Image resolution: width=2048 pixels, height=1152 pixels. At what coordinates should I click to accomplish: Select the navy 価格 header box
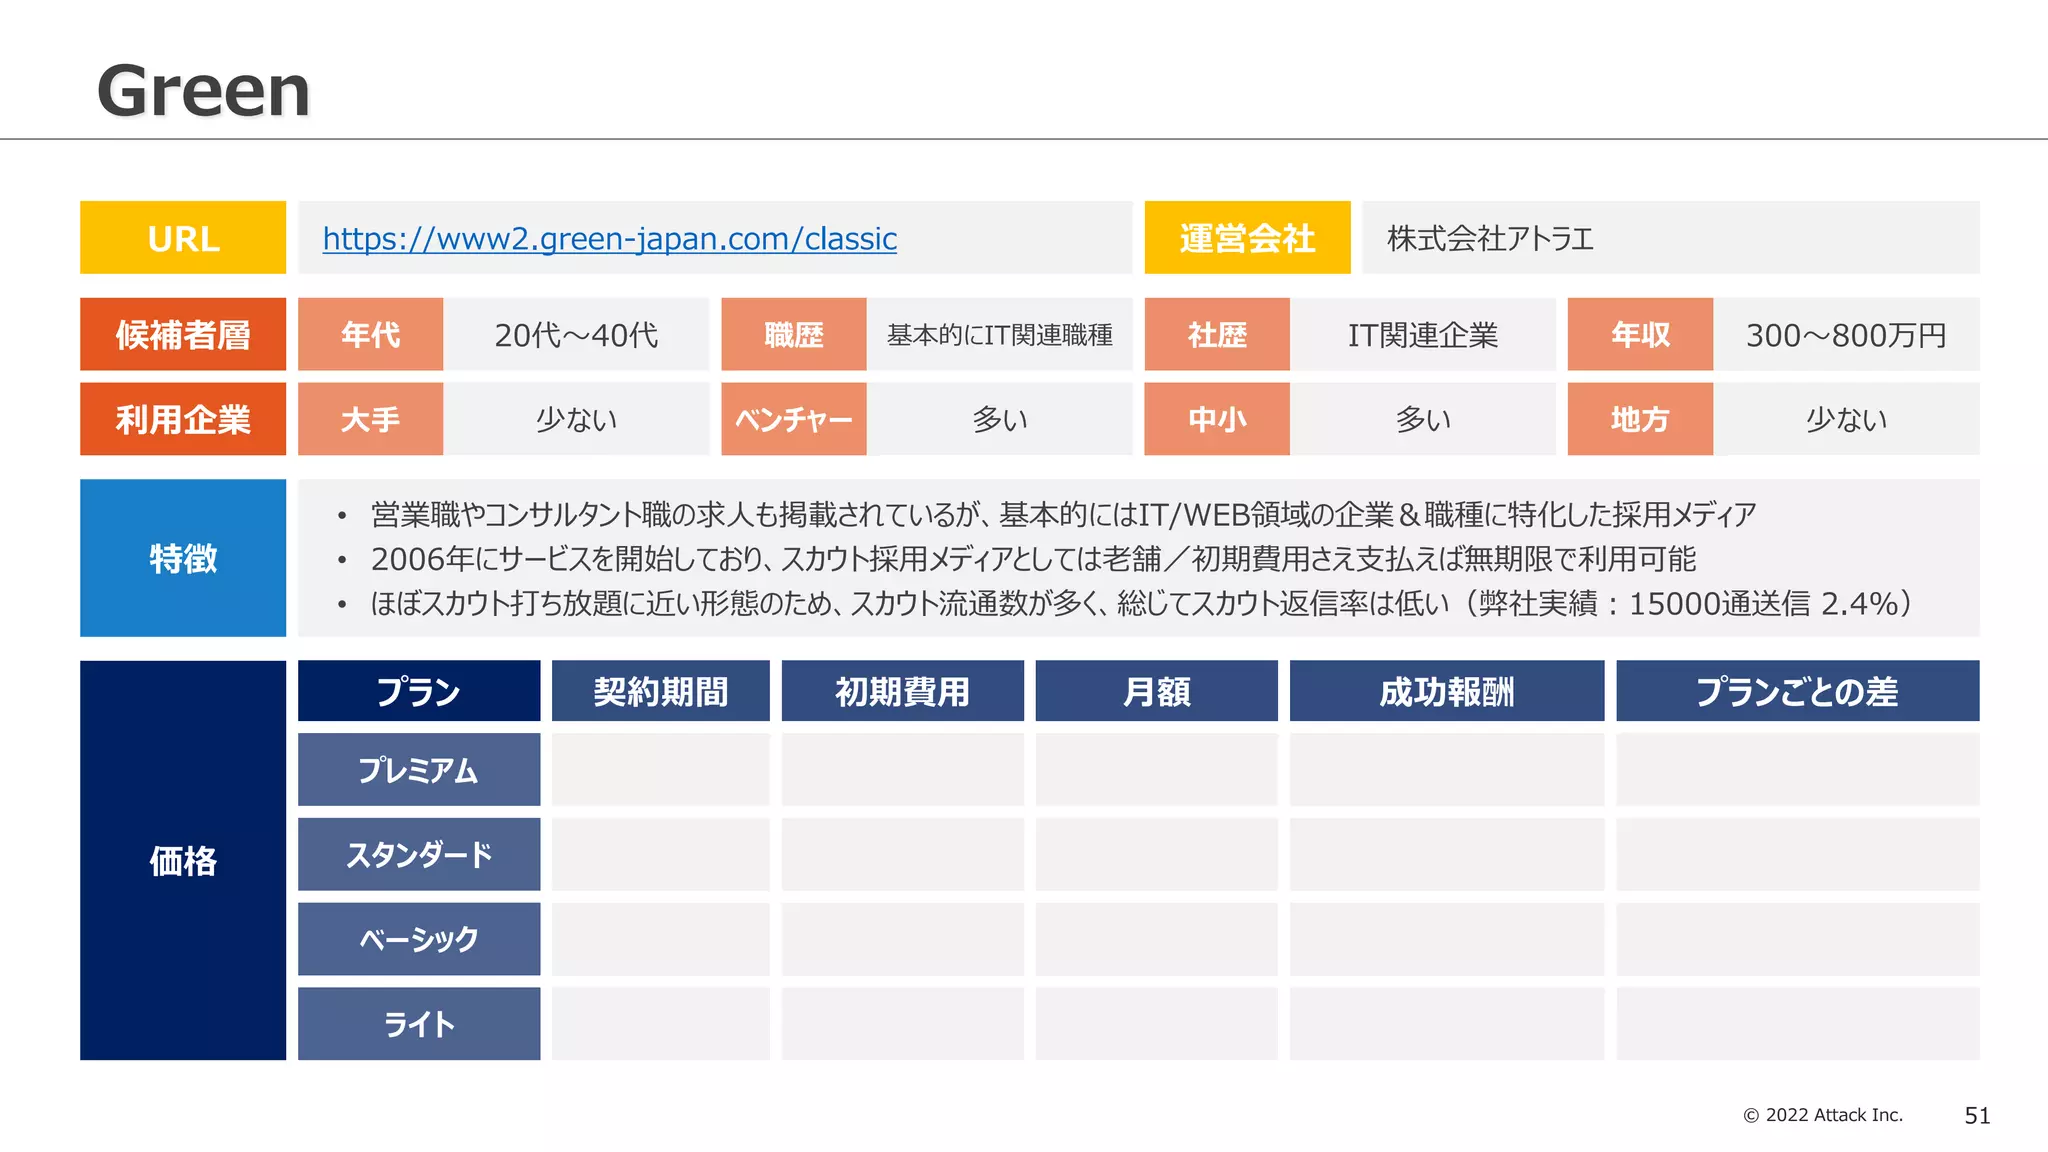tap(183, 860)
